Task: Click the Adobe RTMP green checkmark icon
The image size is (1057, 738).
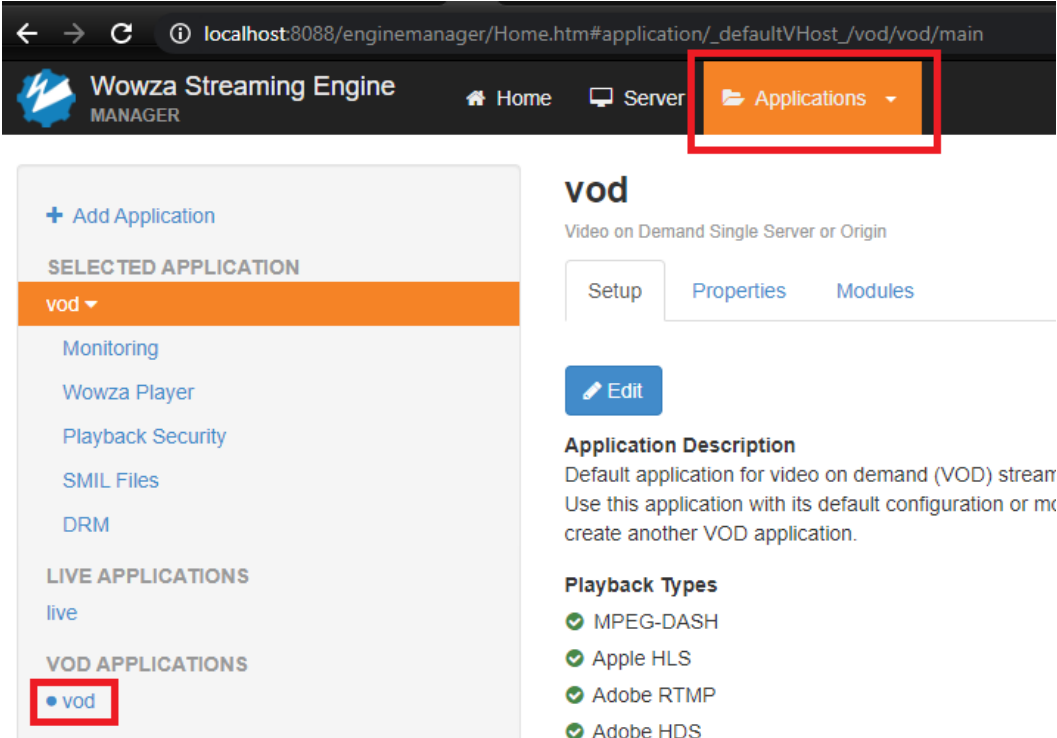Action: coord(574,695)
